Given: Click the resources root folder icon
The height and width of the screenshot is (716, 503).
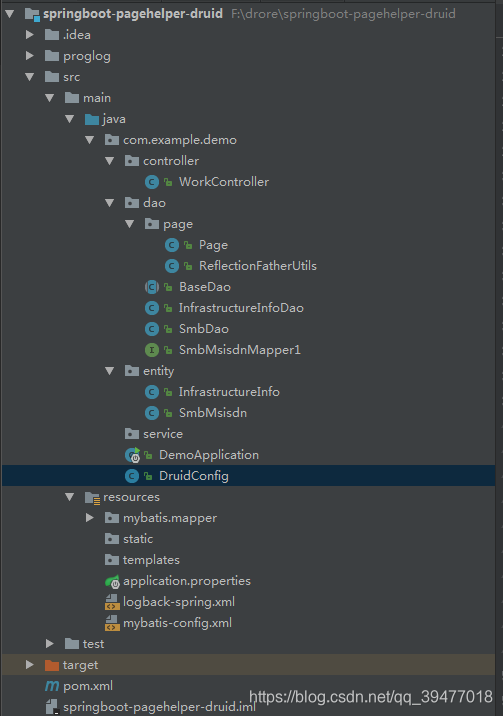Looking at the screenshot, I should [x=92, y=498].
